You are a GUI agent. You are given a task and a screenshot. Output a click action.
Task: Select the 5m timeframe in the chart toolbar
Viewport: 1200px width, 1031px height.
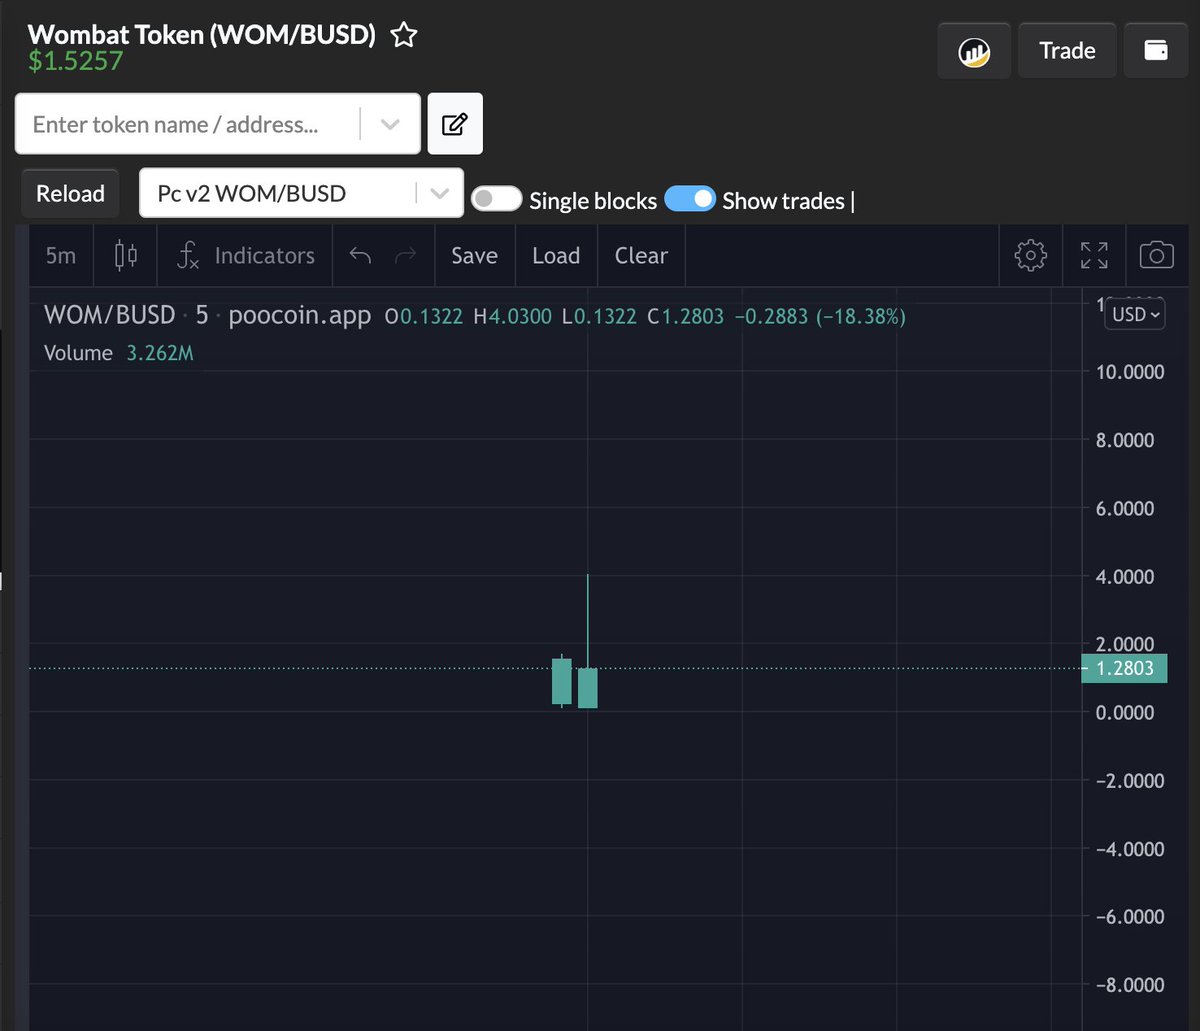61,256
